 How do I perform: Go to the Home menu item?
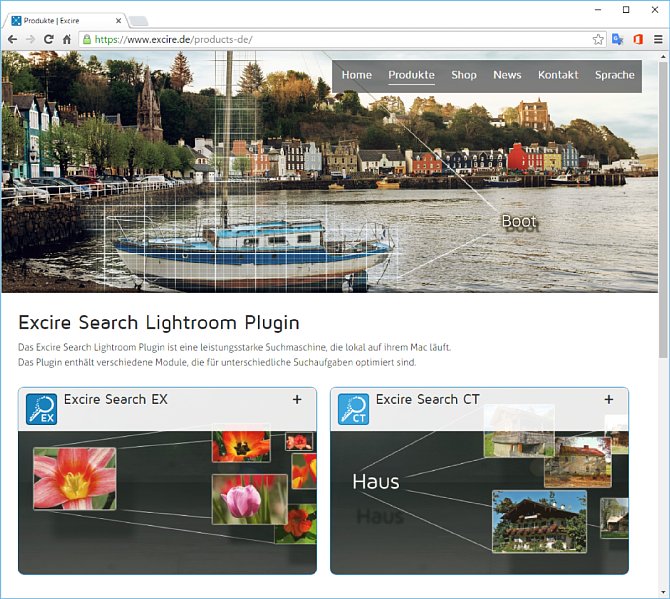356,75
